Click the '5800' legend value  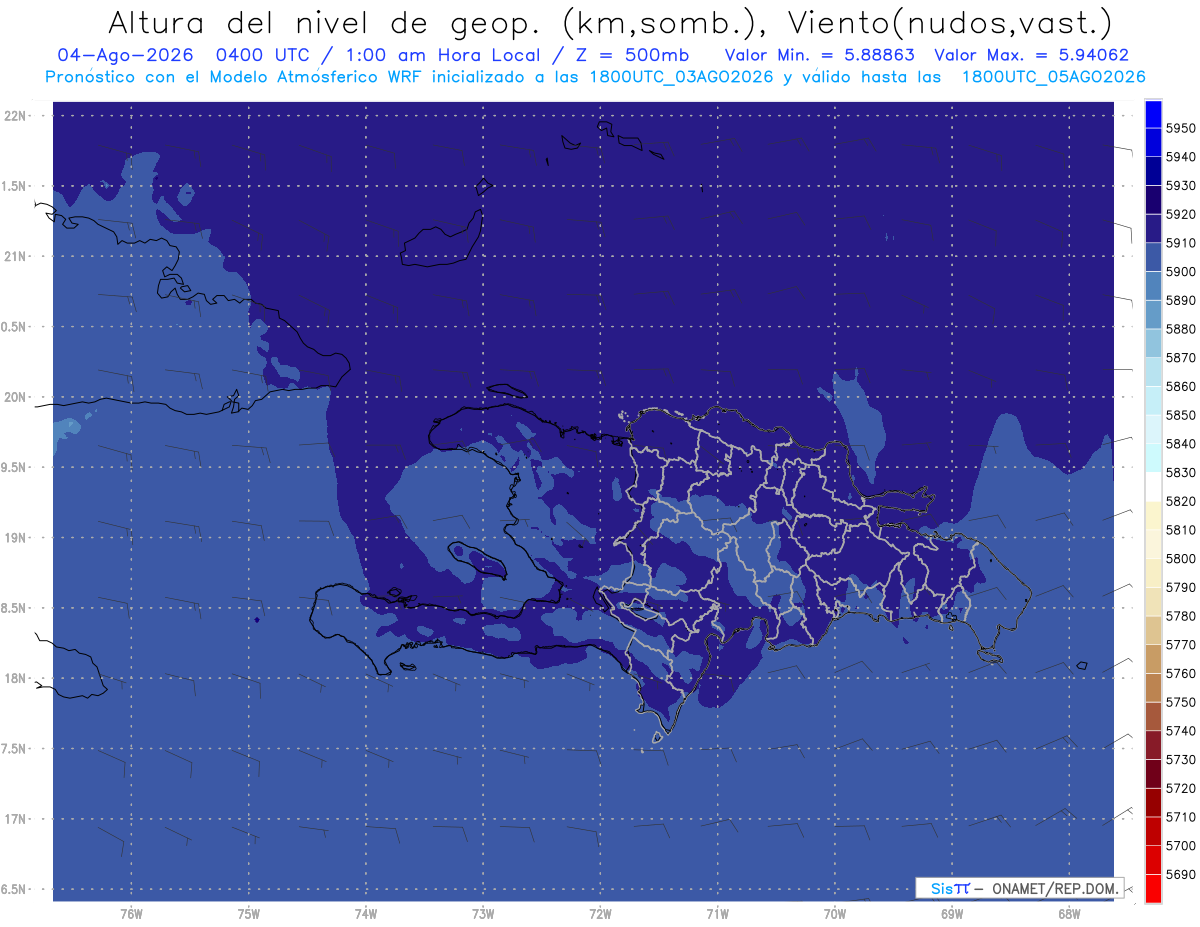pyautogui.click(x=1180, y=558)
